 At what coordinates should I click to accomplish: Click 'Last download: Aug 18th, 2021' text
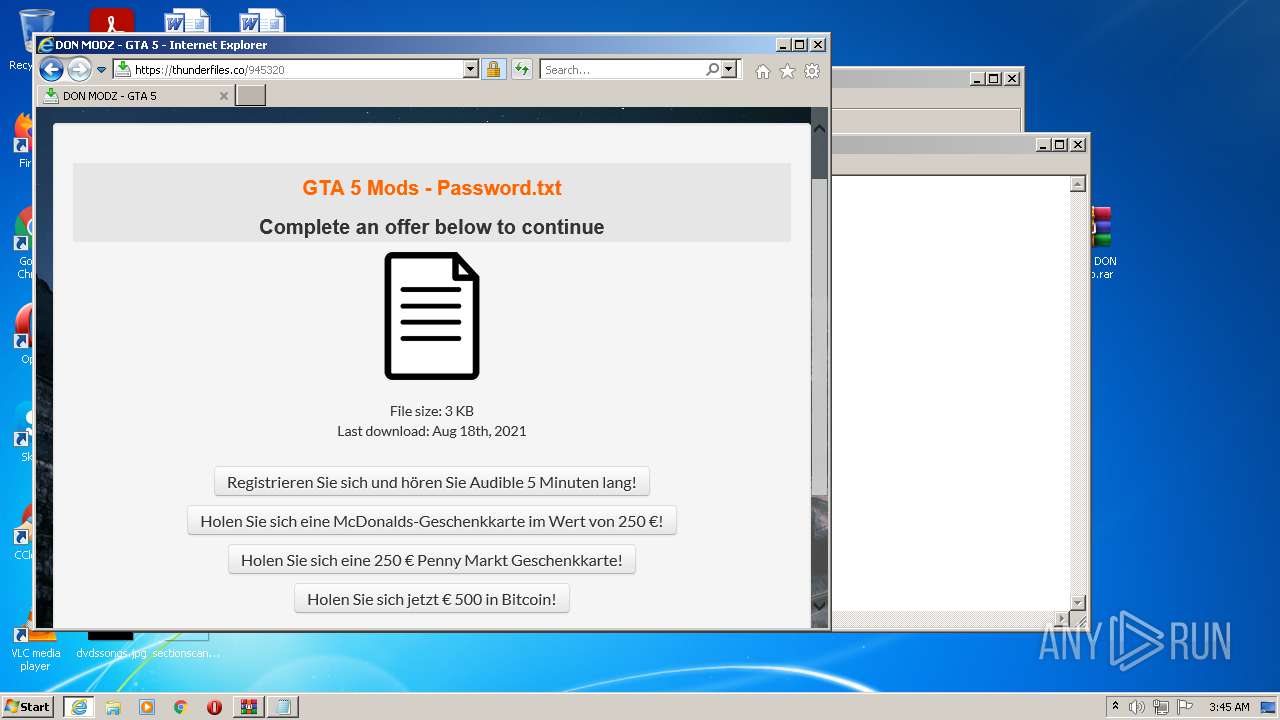click(432, 431)
